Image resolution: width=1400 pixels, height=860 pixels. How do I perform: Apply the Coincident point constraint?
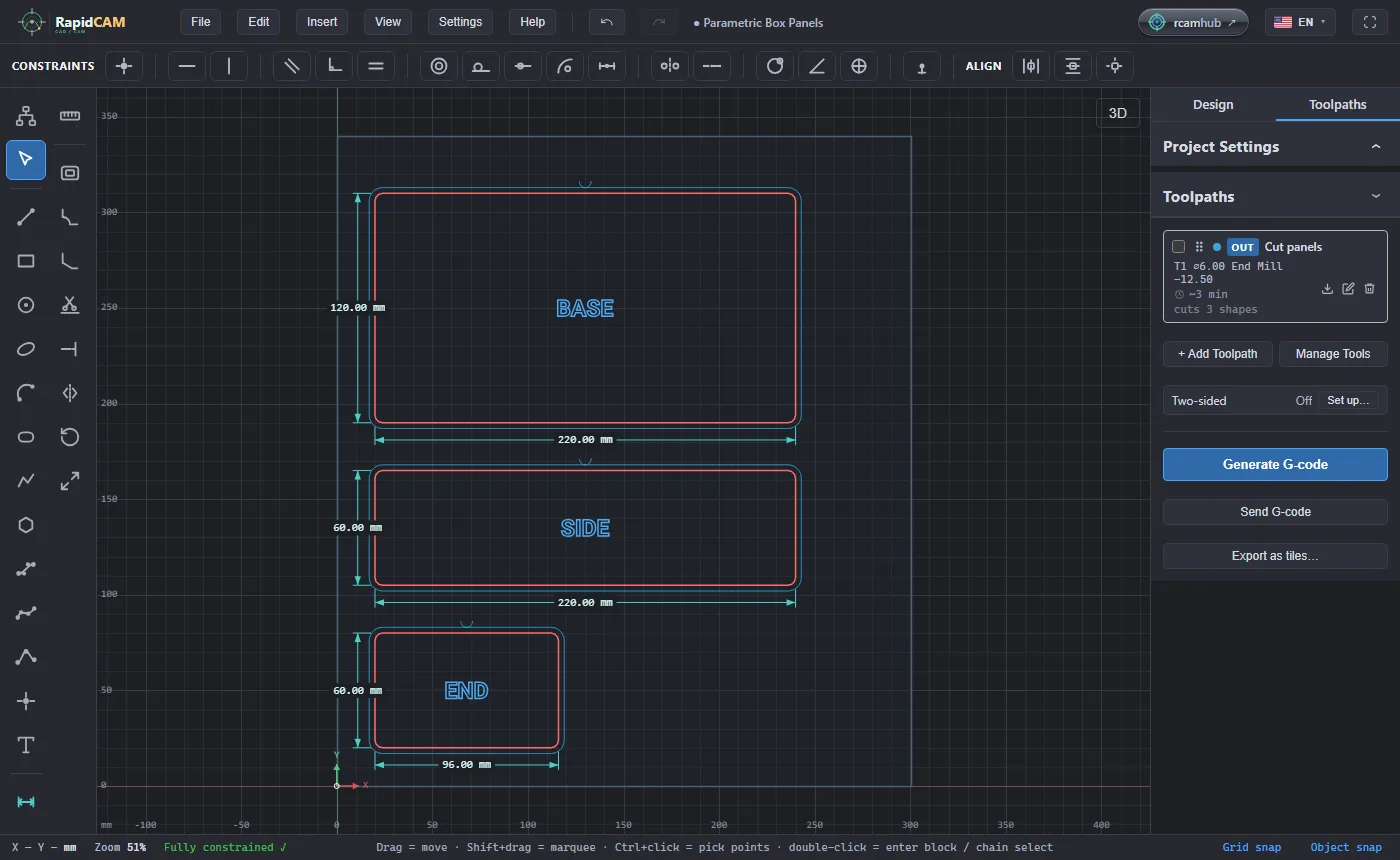(124, 66)
